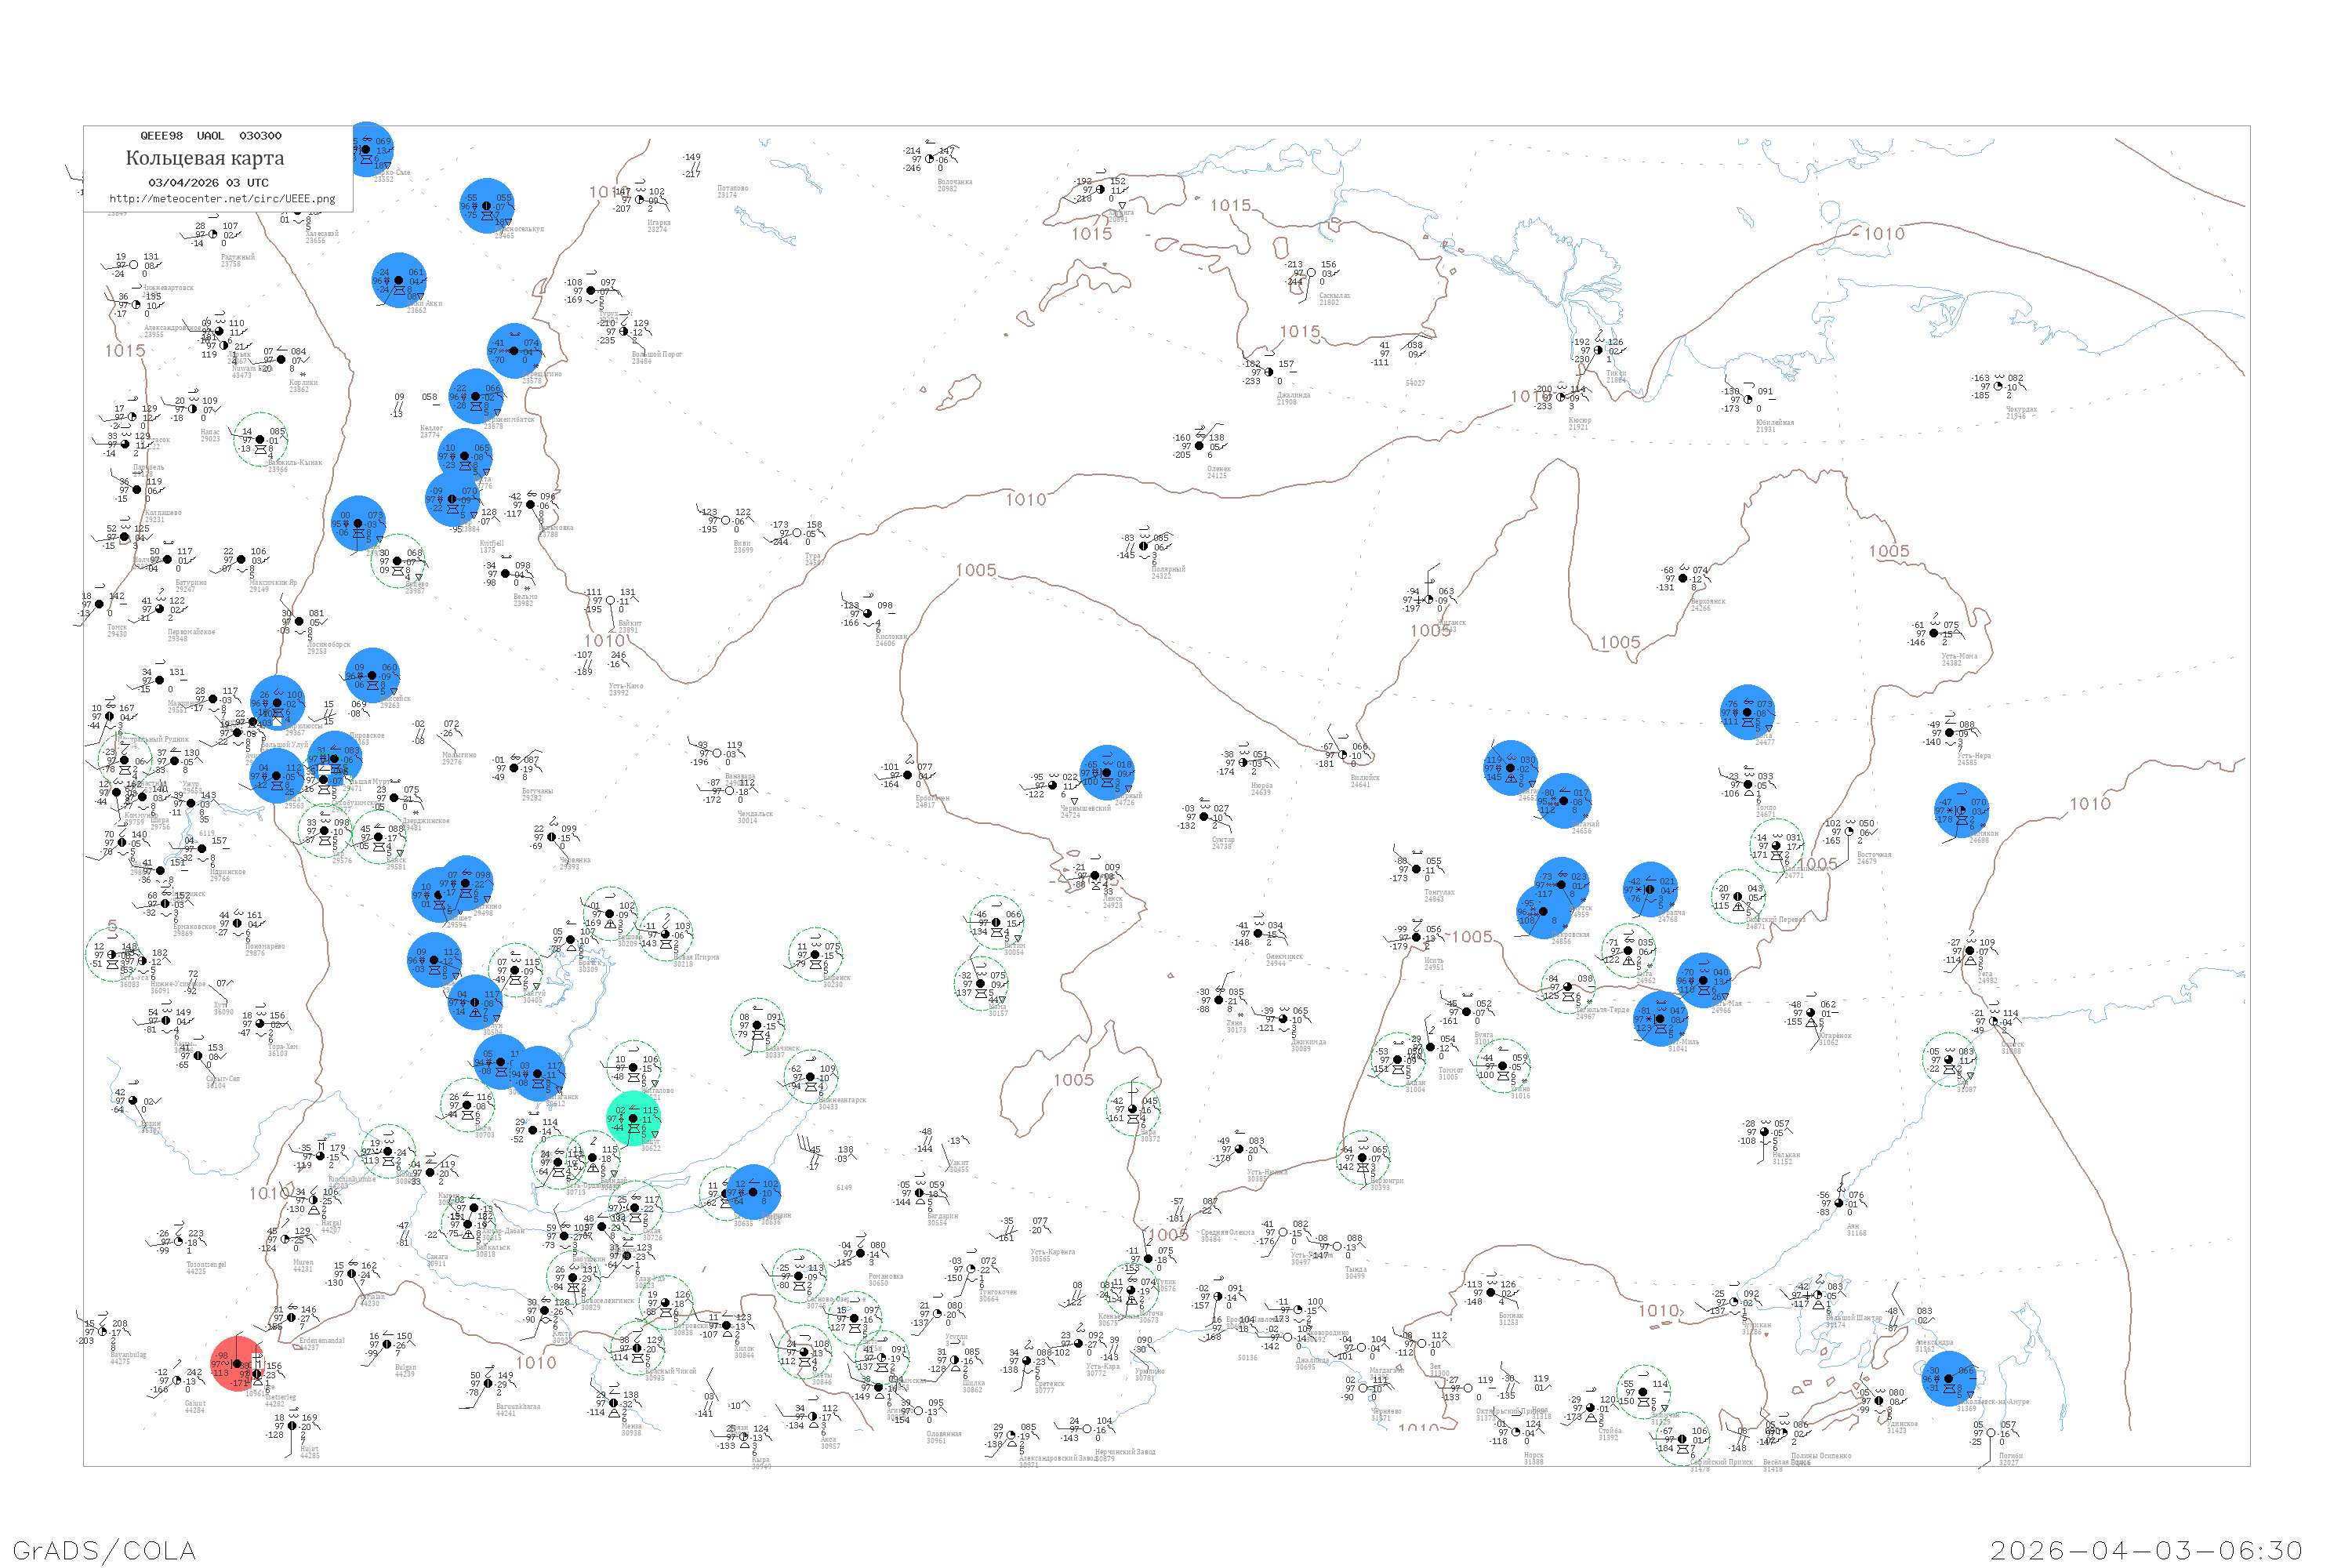Click the GrADS/COLA label
This screenshot has width=2352, height=1568.
(x=104, y=1550)
